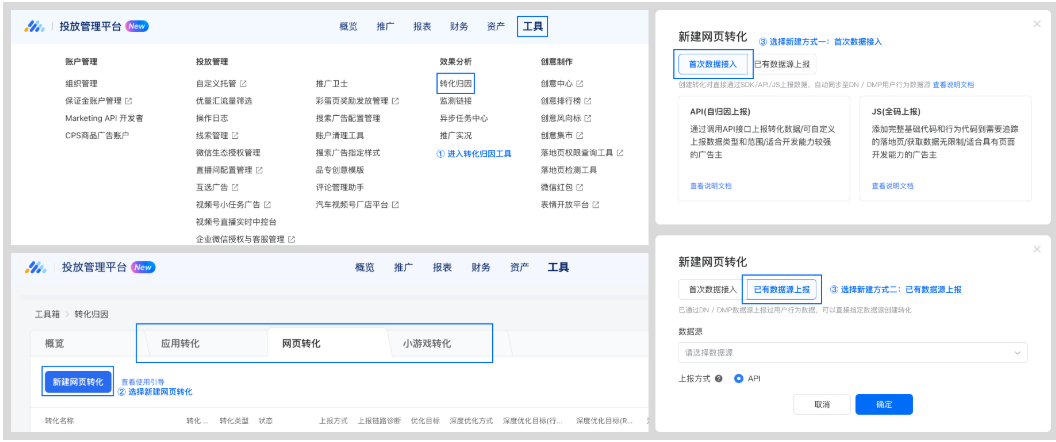Open 操作日志 under 投放管理
Viewport: 1056px width, 442px height.
click(212, 118)
